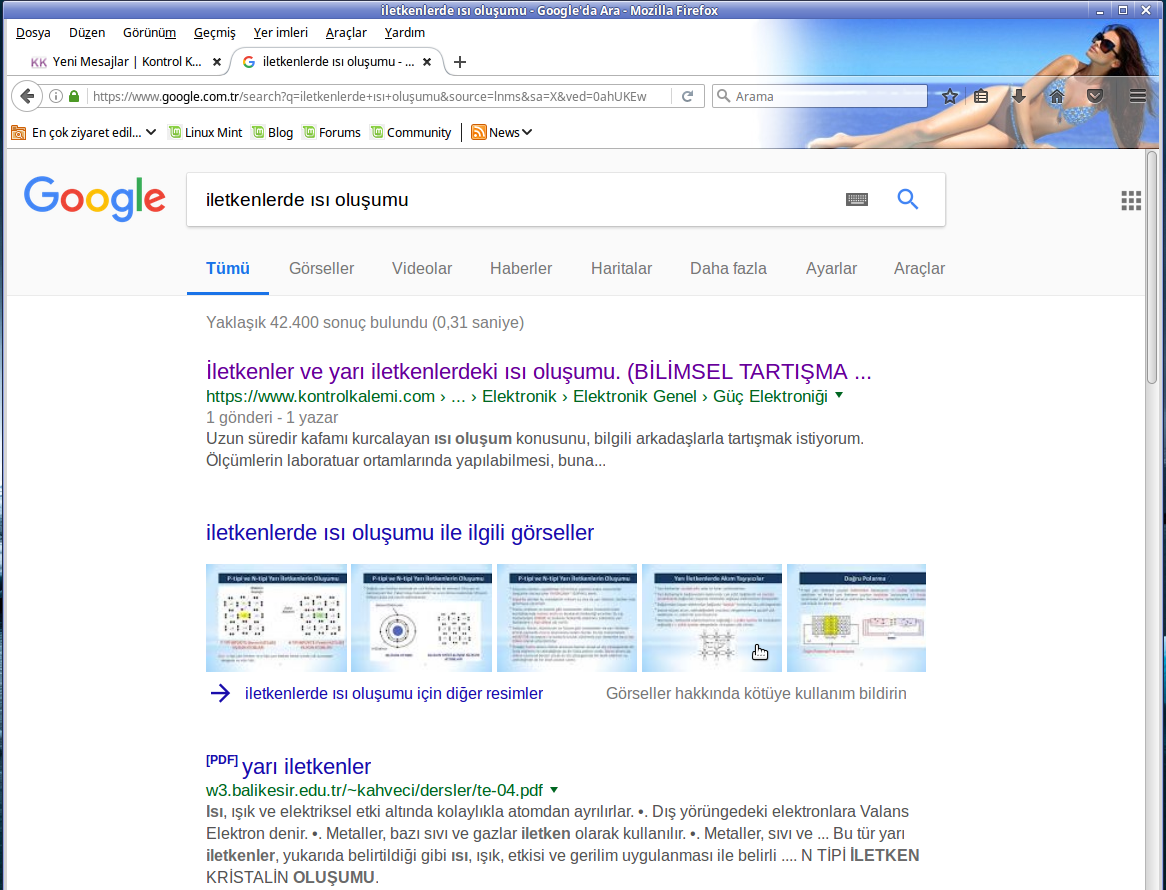The height and width of the screenshot is (890, 1166).
Task: Open the Ayarlar search settings
Action: tap(831, 268)
